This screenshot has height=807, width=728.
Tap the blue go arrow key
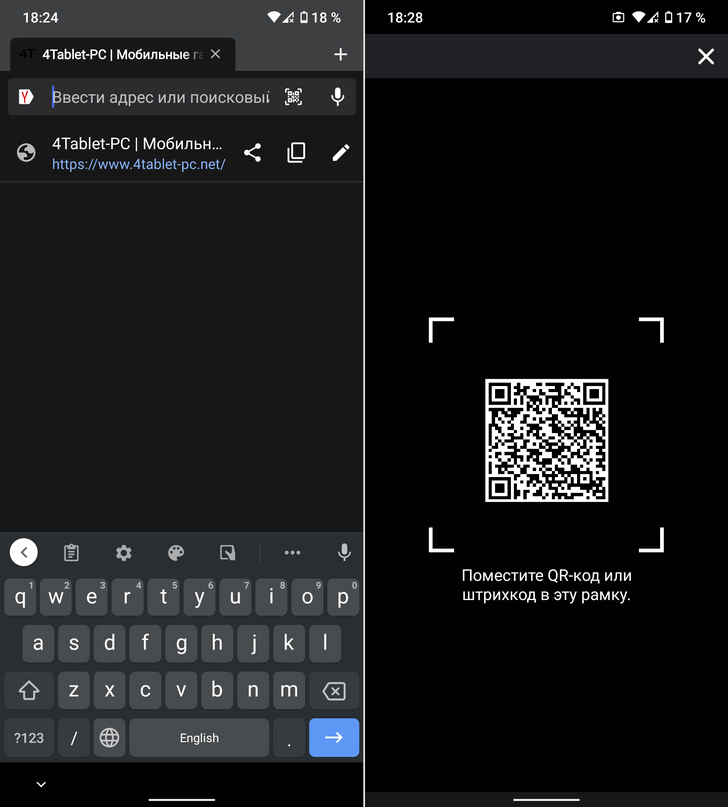coord(334,738)
